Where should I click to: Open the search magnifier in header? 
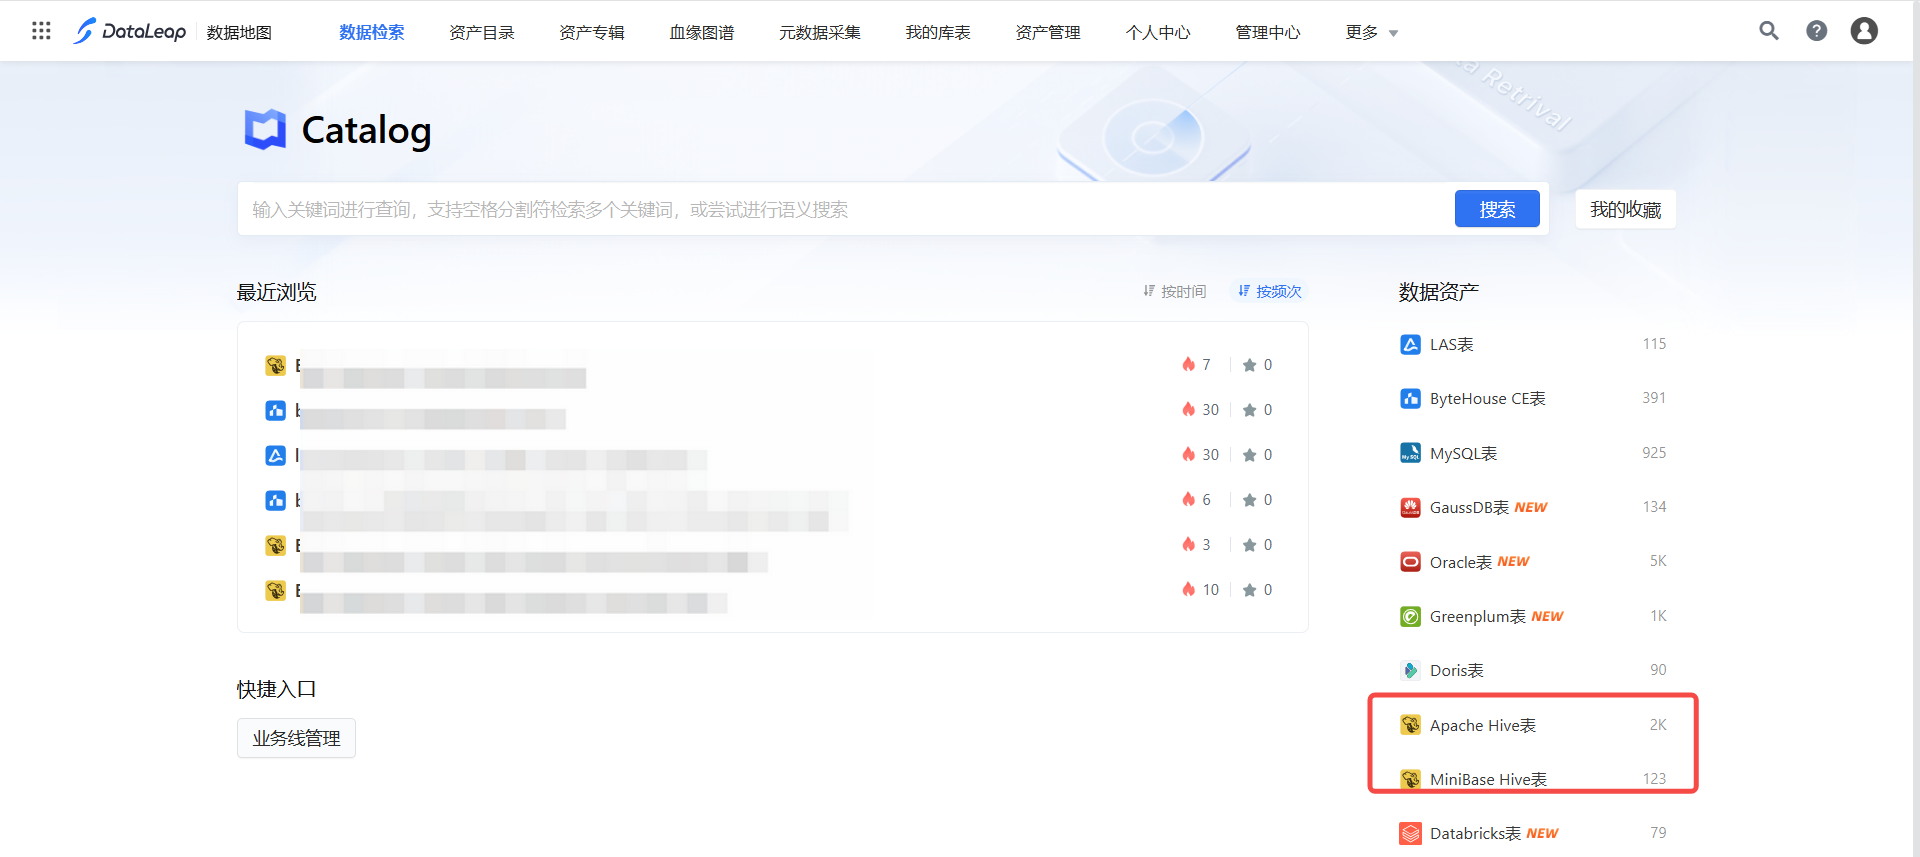pyautogui.click(x=1769, y=31)
